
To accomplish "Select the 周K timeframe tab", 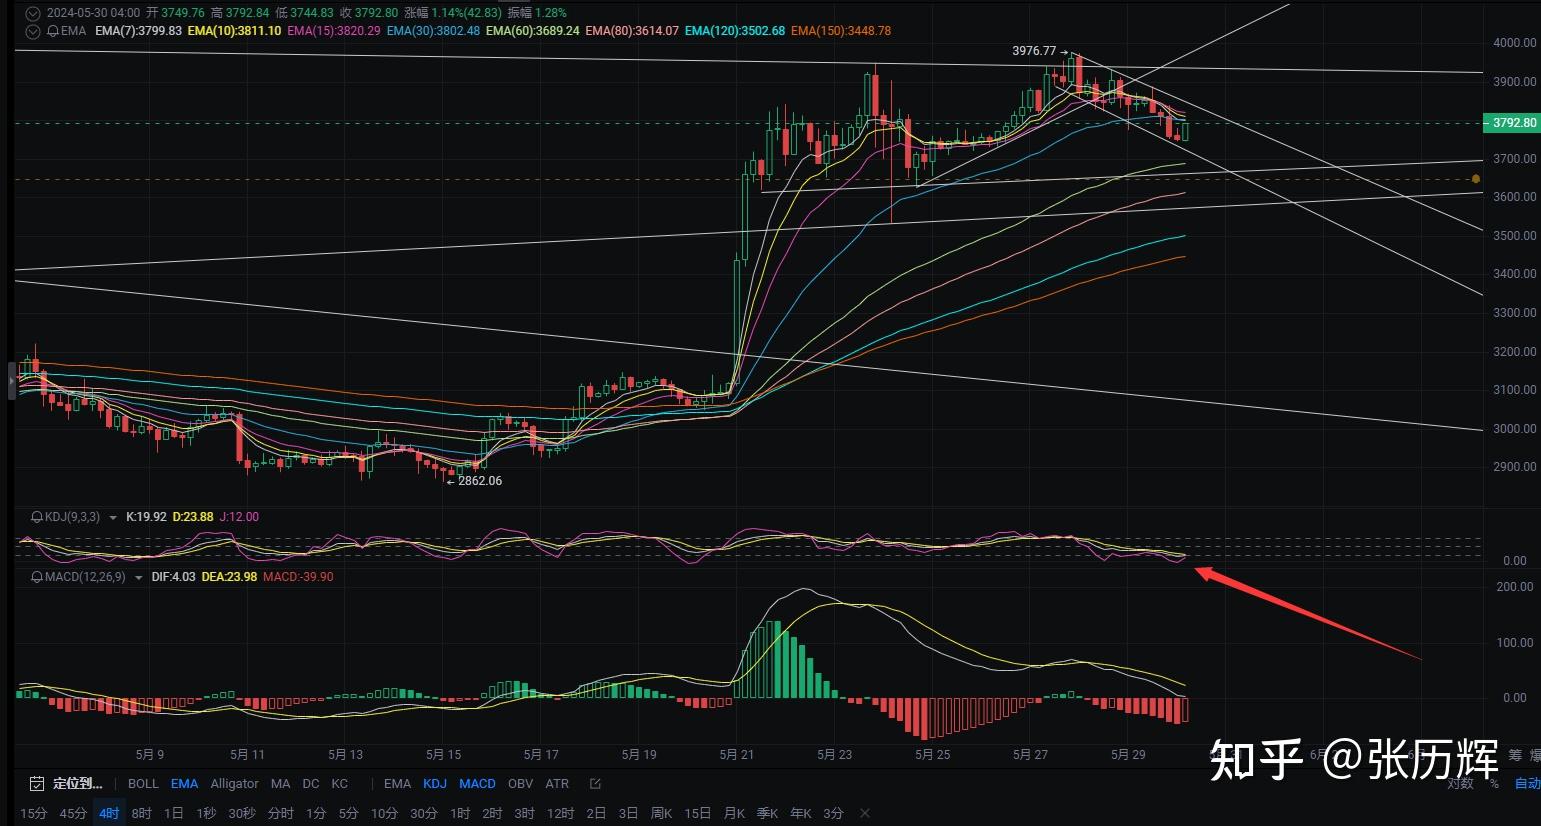I will click(x=661, y=813).
